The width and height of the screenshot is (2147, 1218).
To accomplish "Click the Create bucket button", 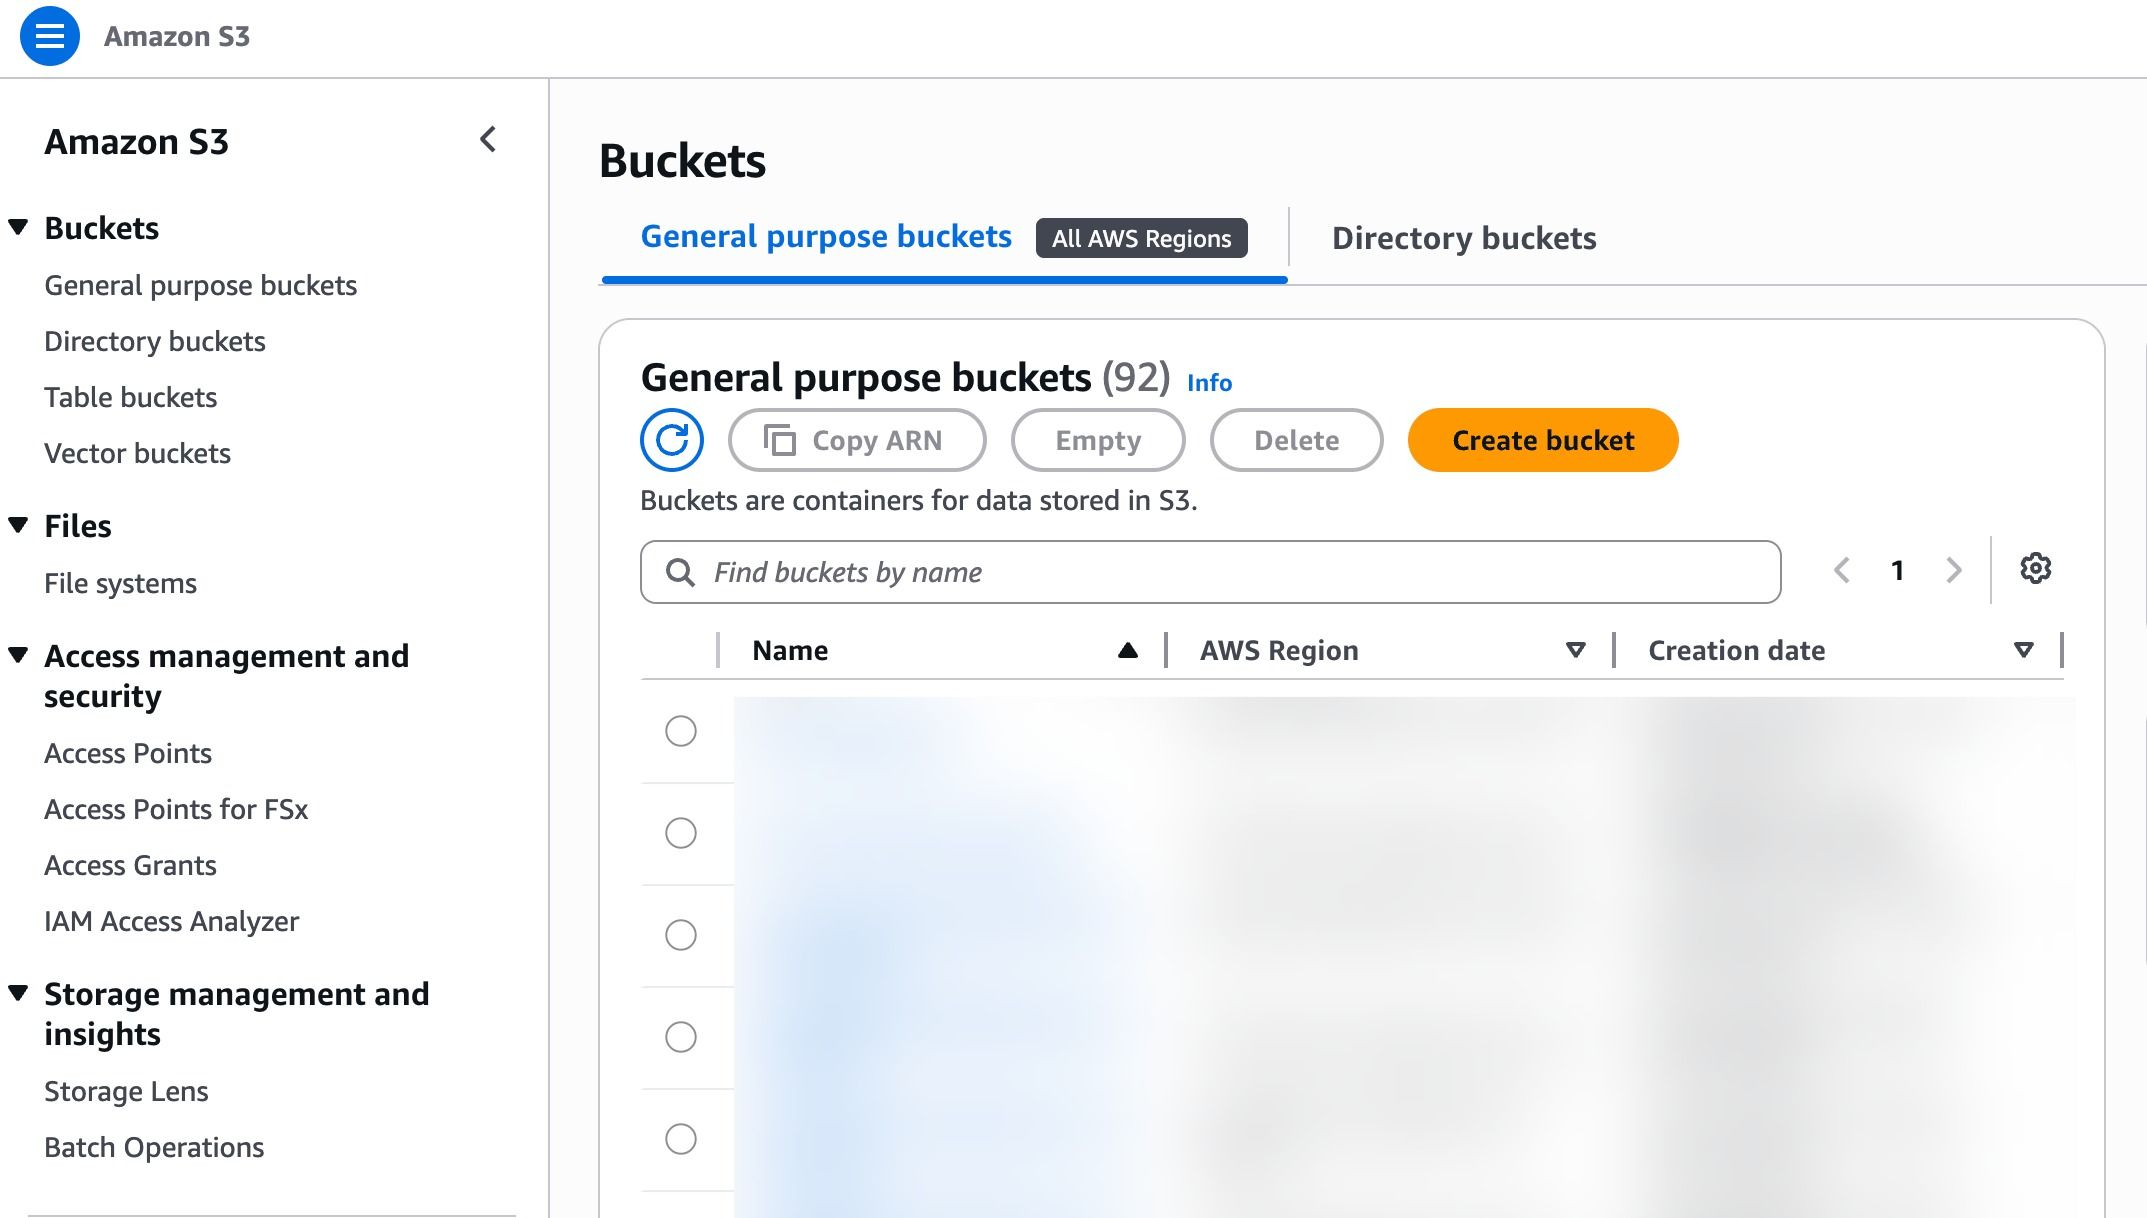I will [1543, 440].
